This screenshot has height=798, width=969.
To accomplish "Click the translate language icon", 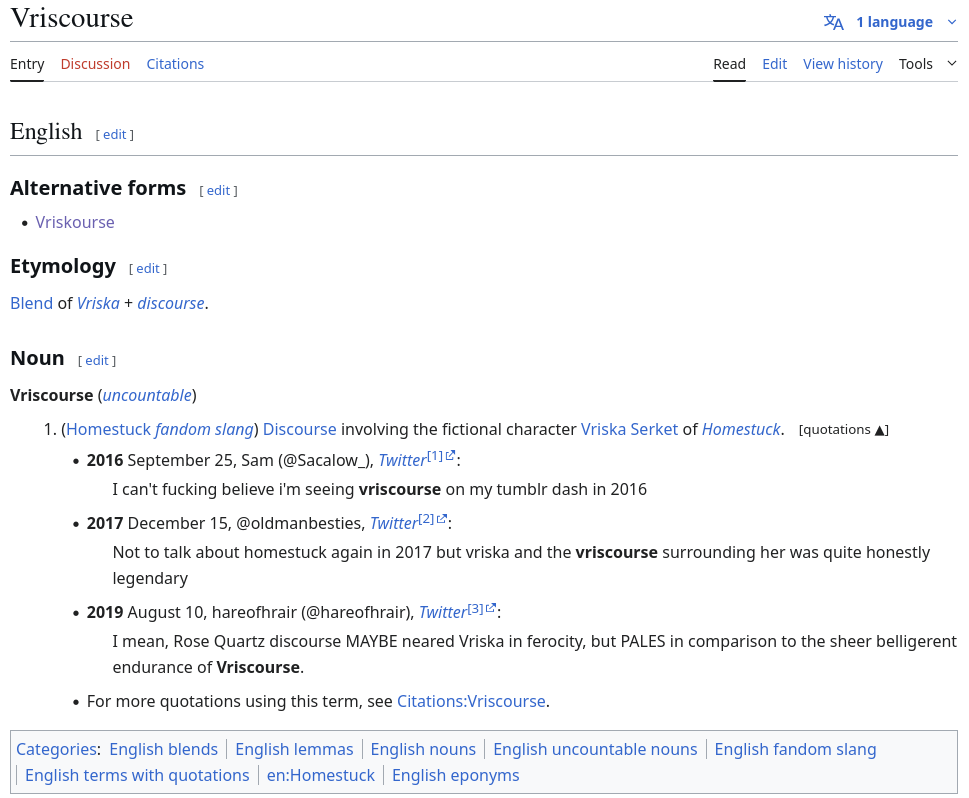I will coord(833,22).
